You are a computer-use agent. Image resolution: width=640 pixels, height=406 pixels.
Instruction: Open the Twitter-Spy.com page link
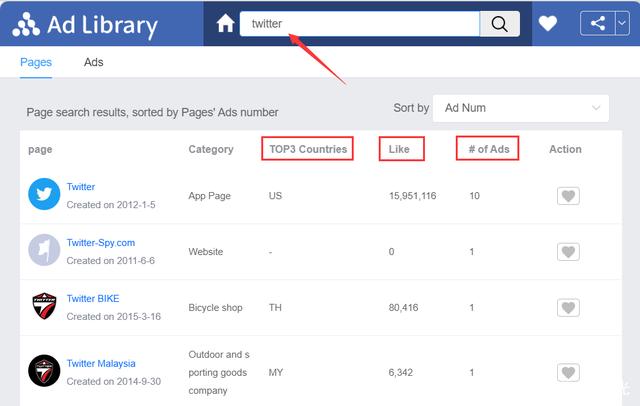[101, 243]
